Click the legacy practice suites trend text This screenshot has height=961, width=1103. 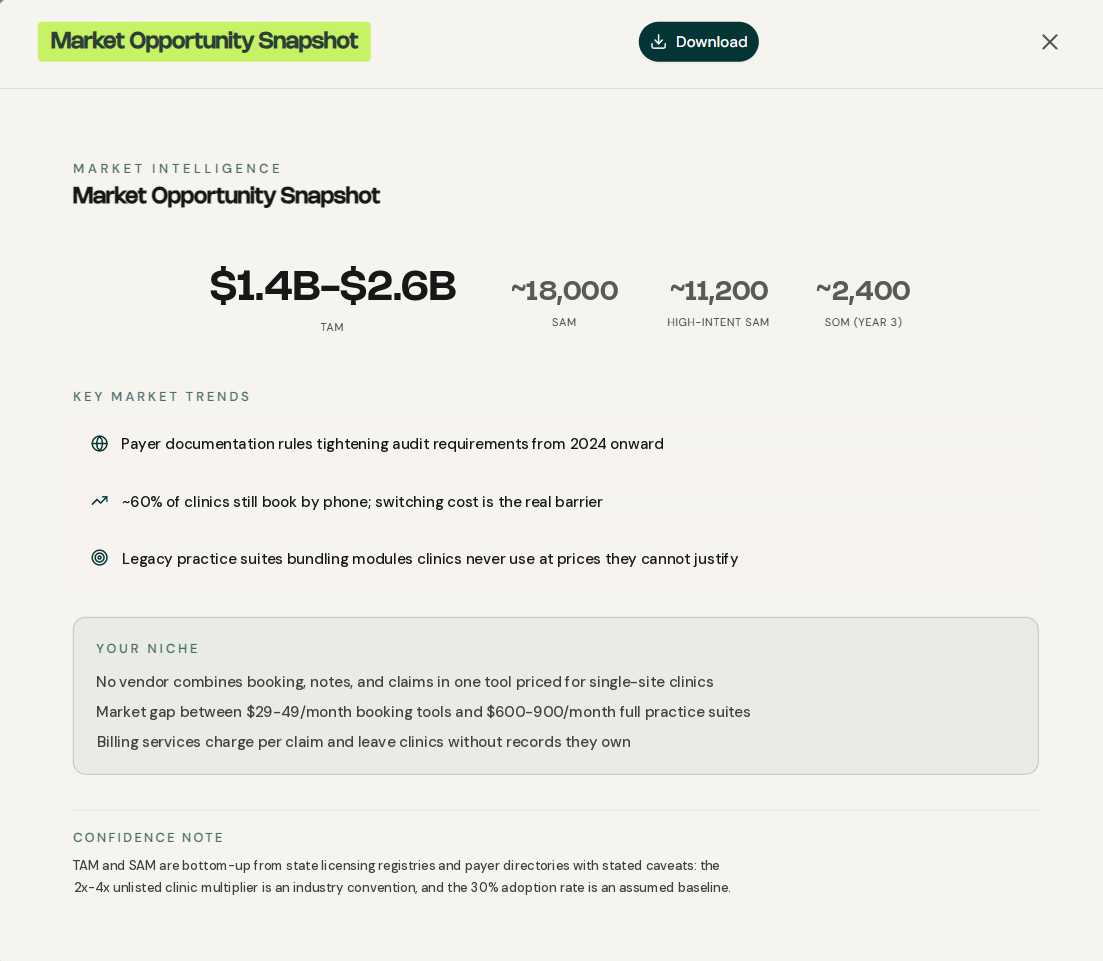pos(430,559)
